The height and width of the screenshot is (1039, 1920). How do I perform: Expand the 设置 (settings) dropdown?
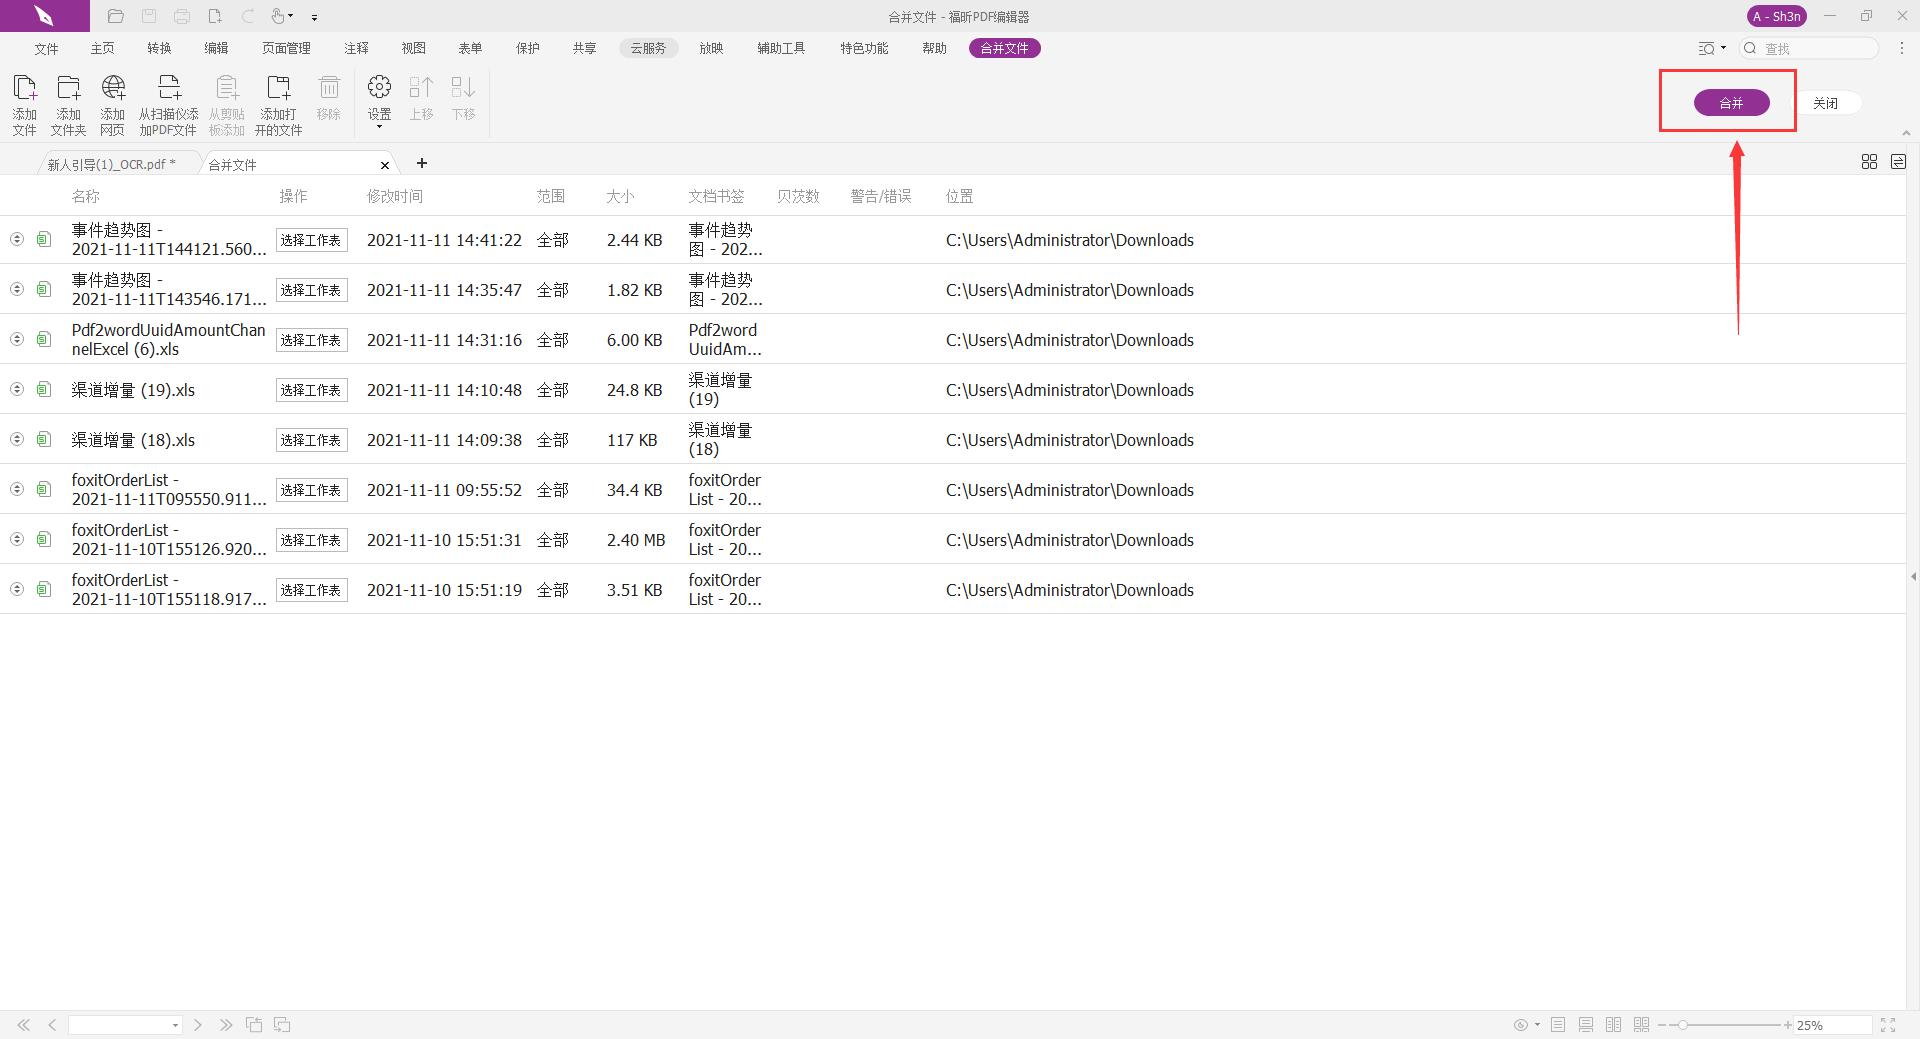[x=379, y=126]
